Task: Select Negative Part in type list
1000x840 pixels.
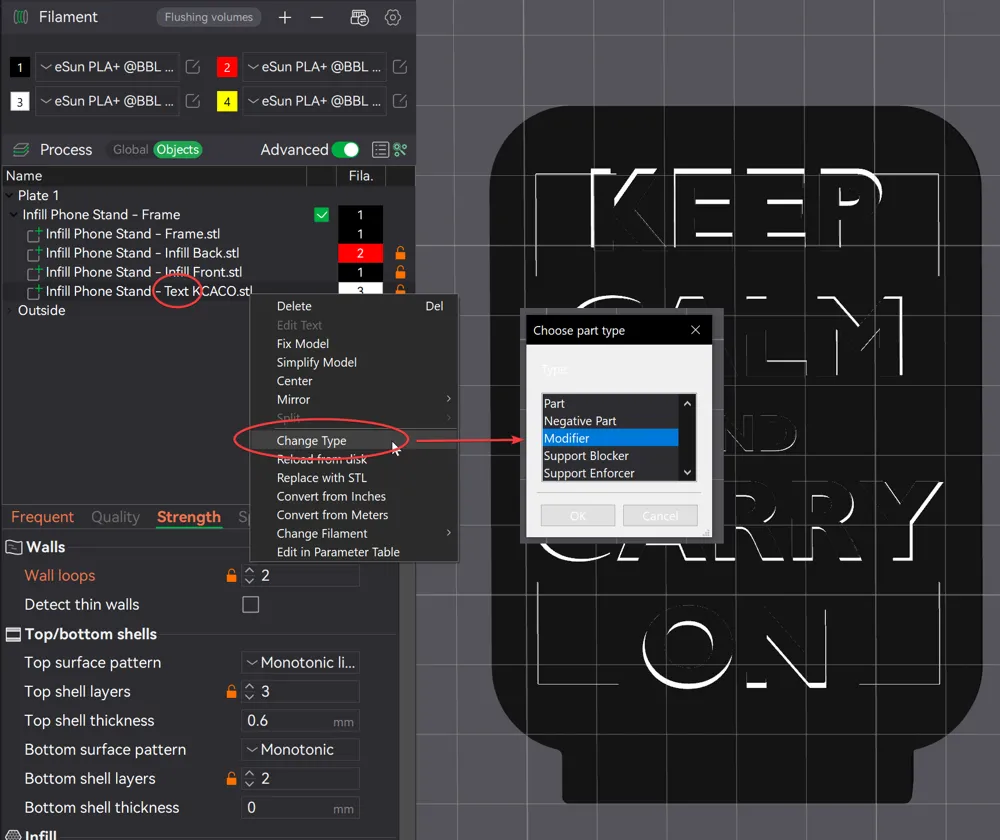Action: click(x=580, y=421)
